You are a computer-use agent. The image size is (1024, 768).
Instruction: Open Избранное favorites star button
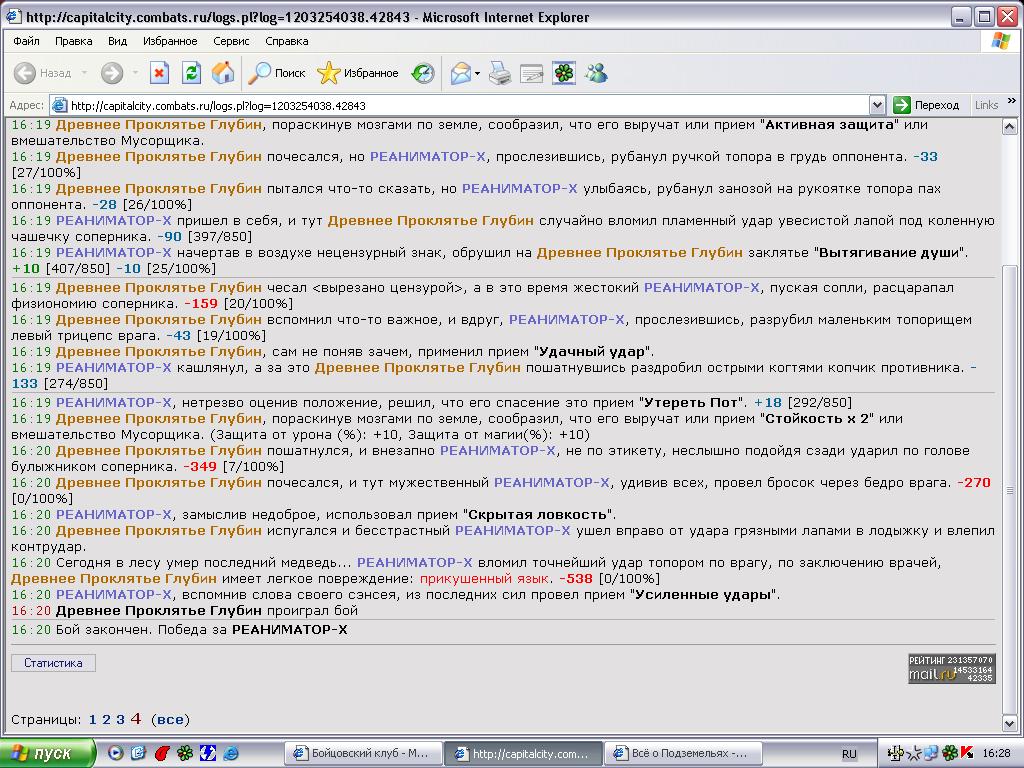(x=357, y=73)
